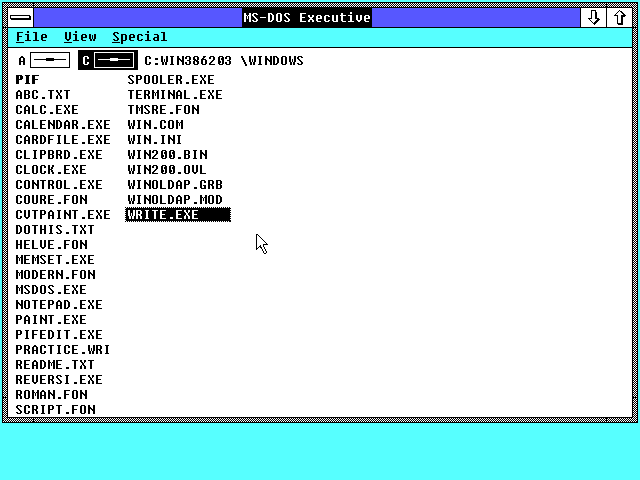Select NOTEPAD.EXE in file list
Viewport: 640px width, 480px height.
[59, 304]
